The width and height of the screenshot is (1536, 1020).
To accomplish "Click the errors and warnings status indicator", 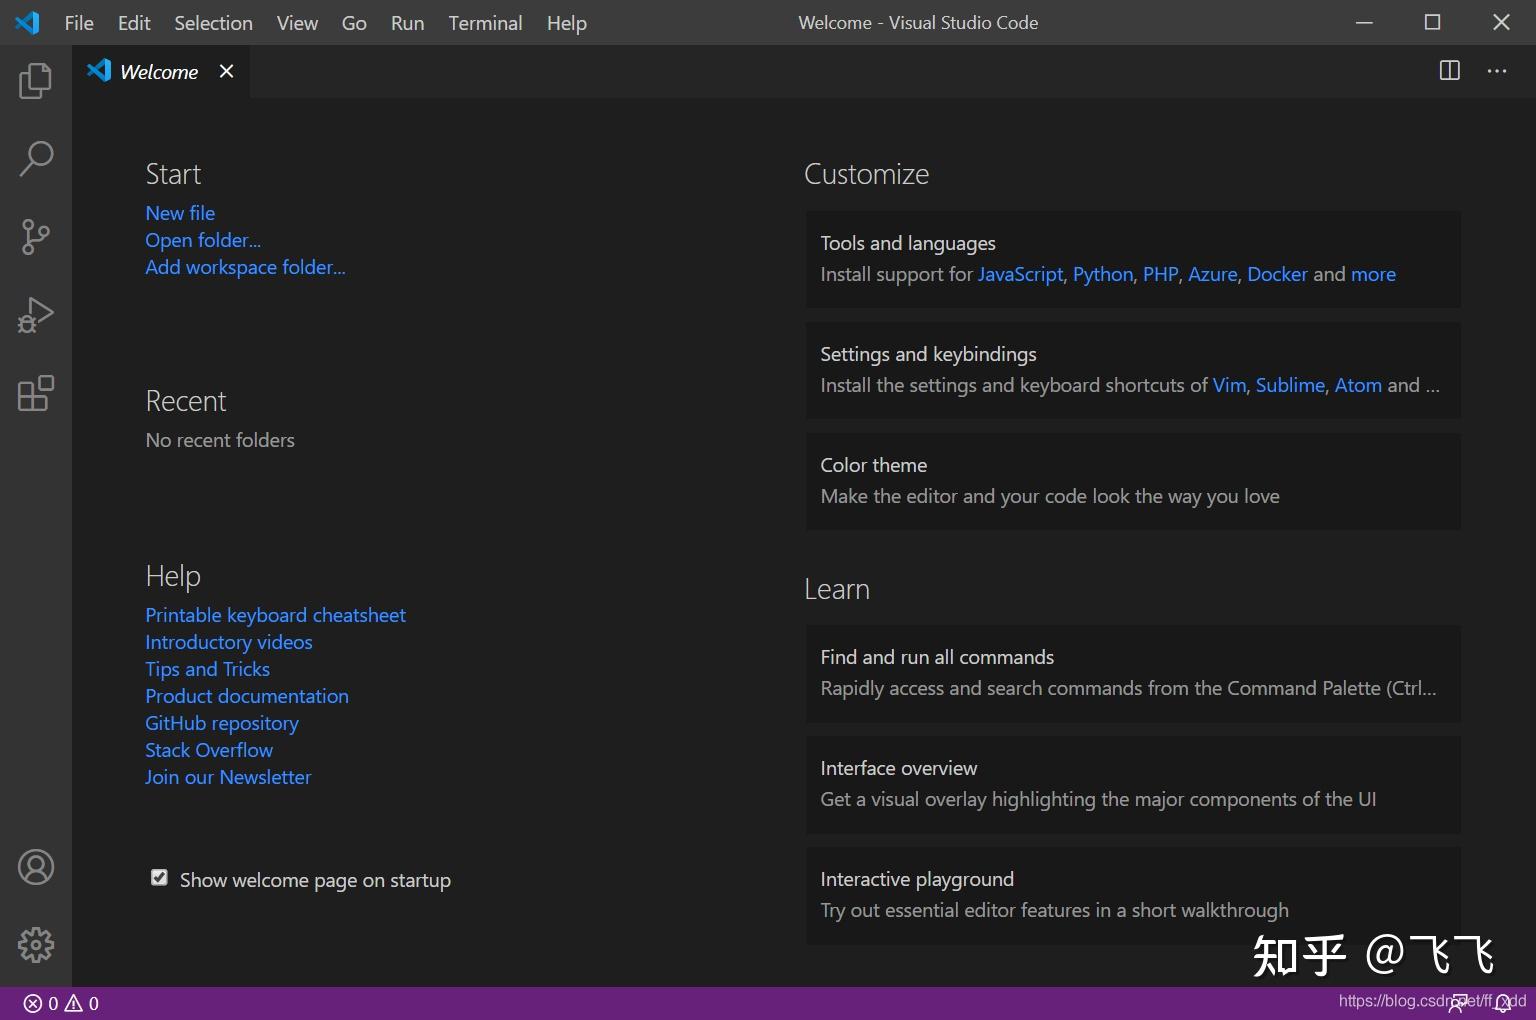I will click(x=61, y=1003).
